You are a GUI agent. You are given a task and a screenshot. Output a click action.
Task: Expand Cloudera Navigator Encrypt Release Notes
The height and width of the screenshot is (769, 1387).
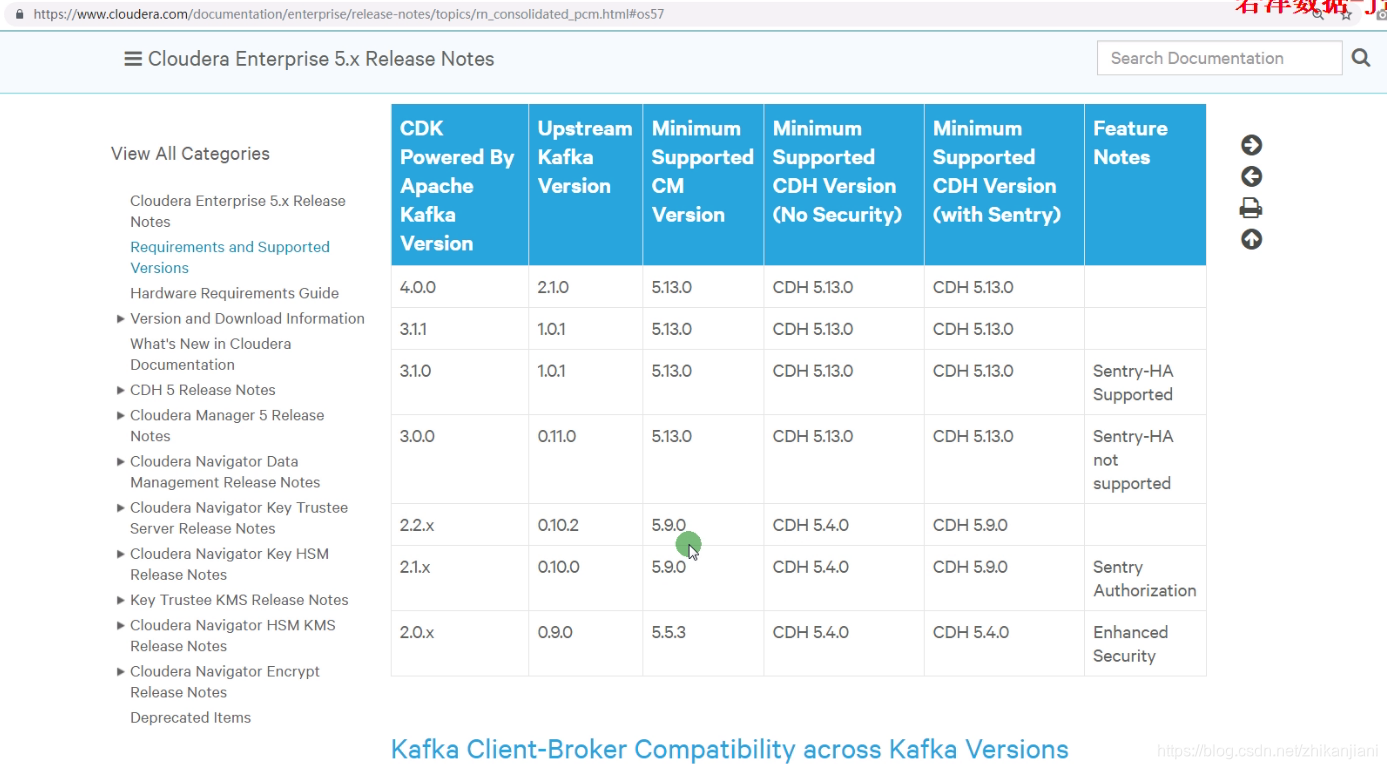point(121,672)
